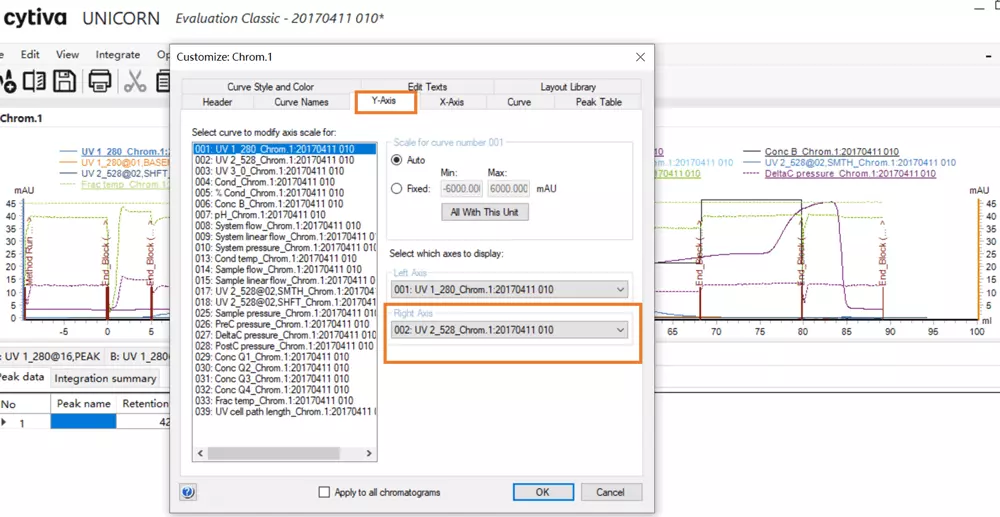Image resolution: width=1000 pixels, height=517 pixels.
Task: Select 007: pH_Chrom curve in list
Action: click(260, 215)
